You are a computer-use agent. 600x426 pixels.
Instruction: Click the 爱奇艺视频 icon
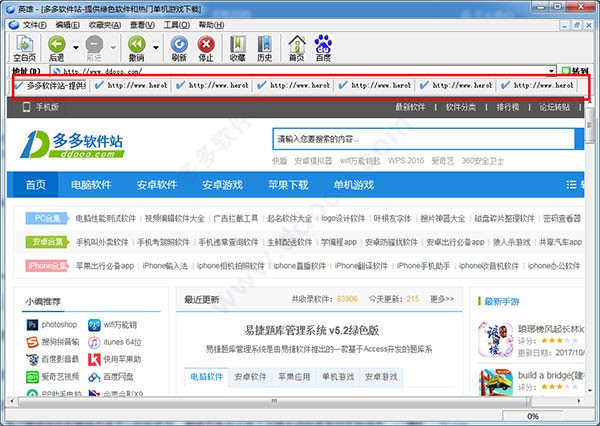click(33, 377)
